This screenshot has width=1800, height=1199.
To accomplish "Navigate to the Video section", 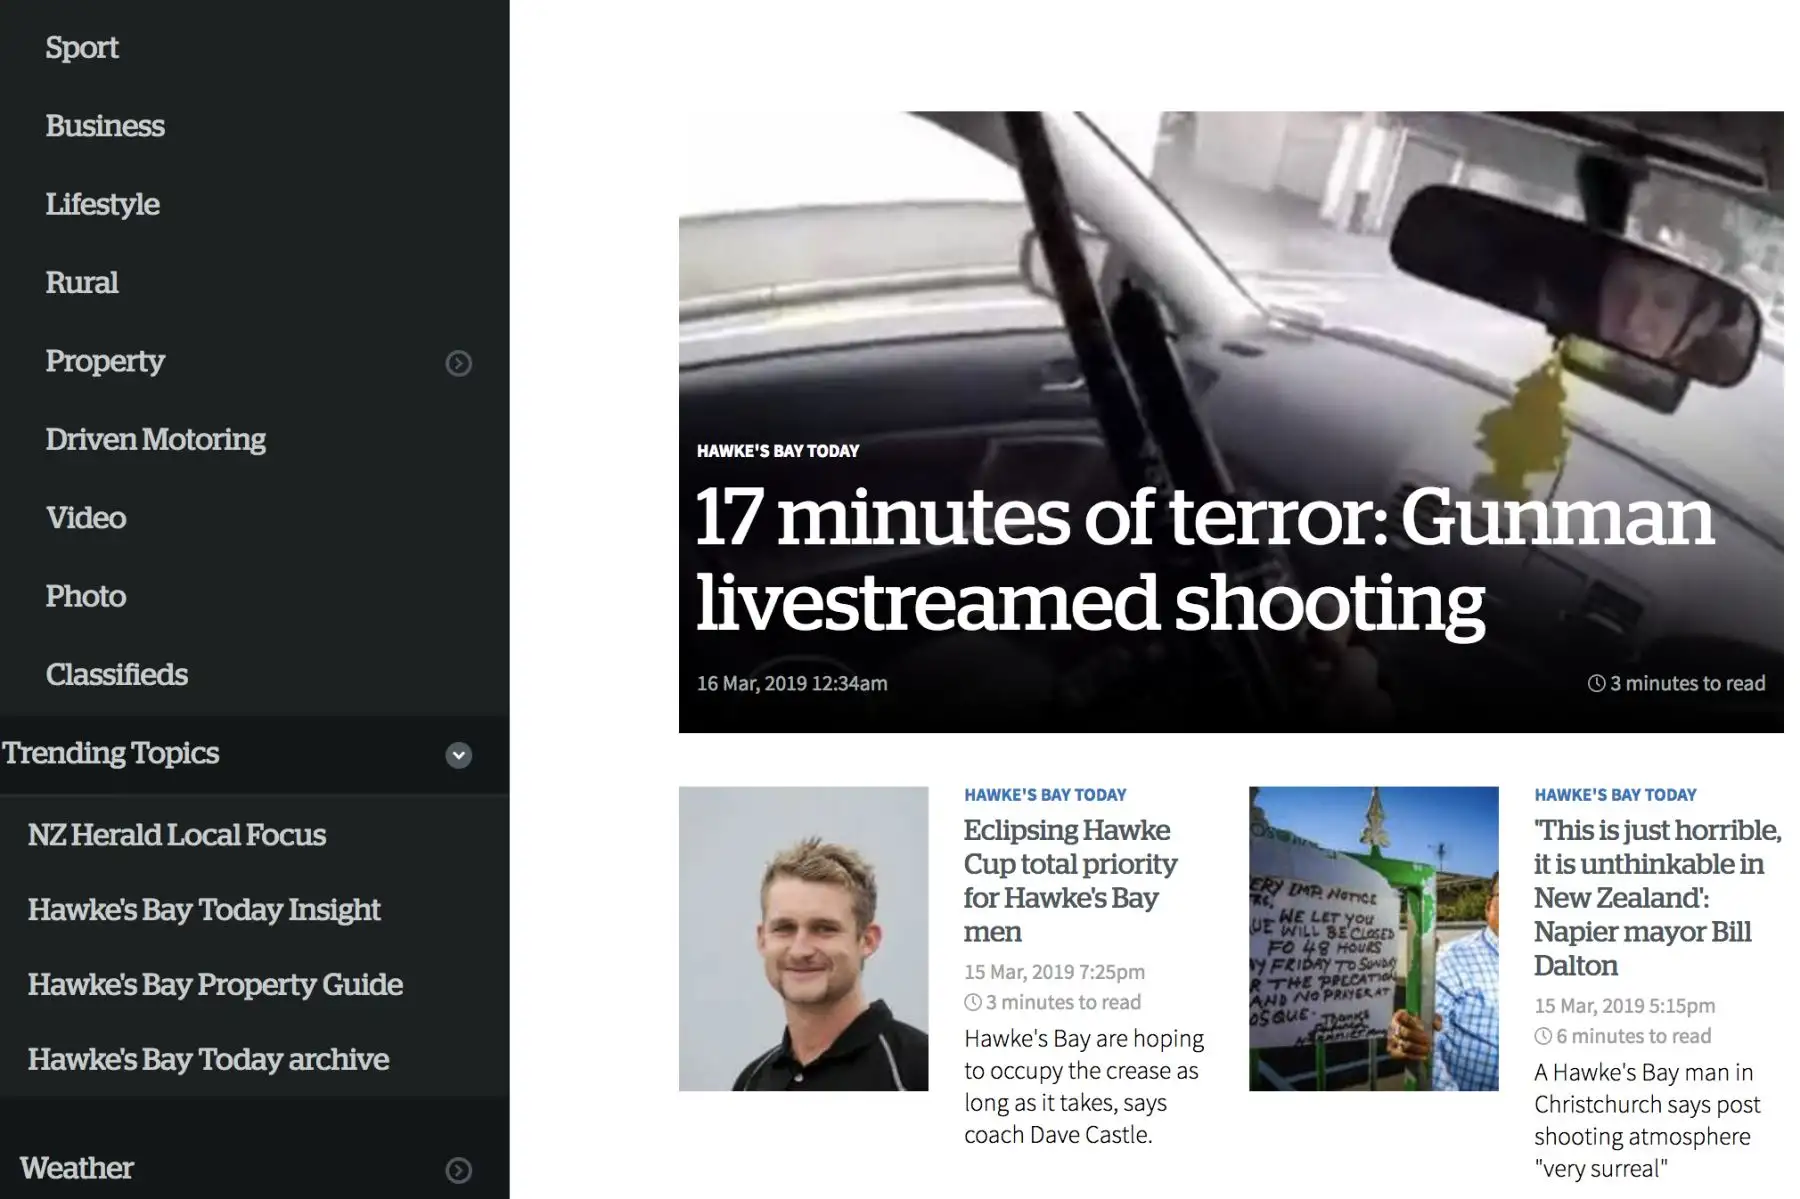I will pyautogui.click(x=86, y=518).
